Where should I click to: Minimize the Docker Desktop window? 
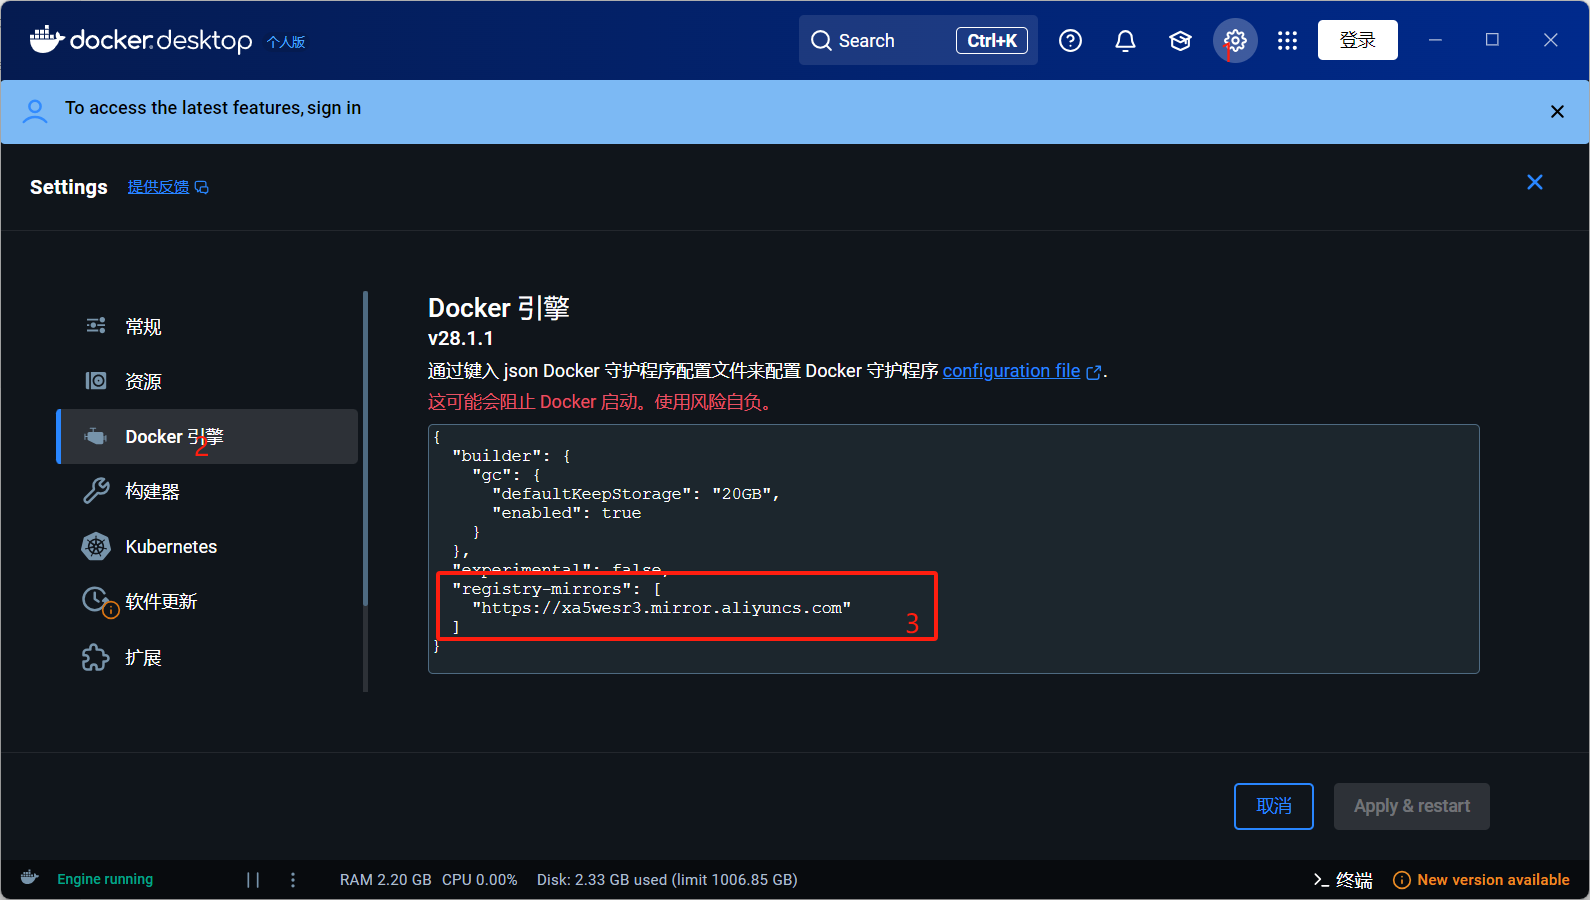coord(1435,40)
